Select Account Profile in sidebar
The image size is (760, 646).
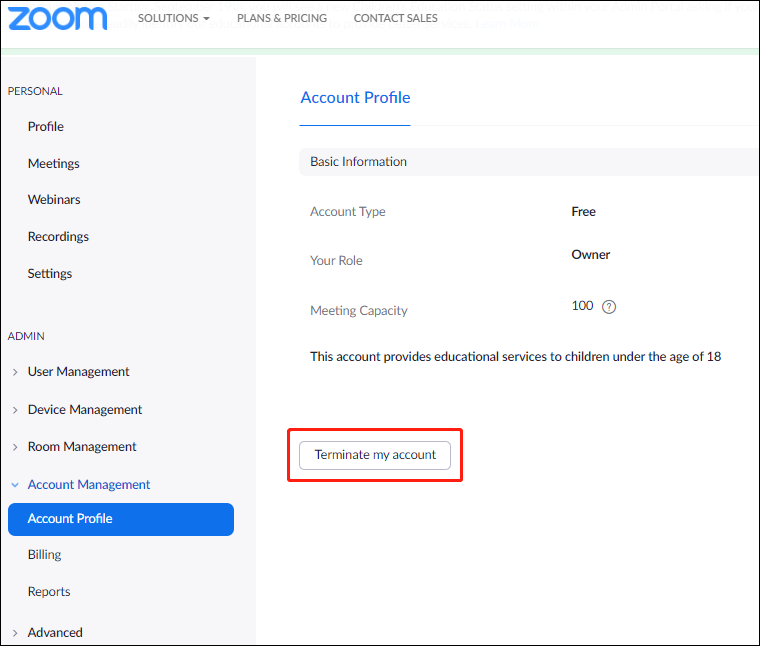coord(121,519)
